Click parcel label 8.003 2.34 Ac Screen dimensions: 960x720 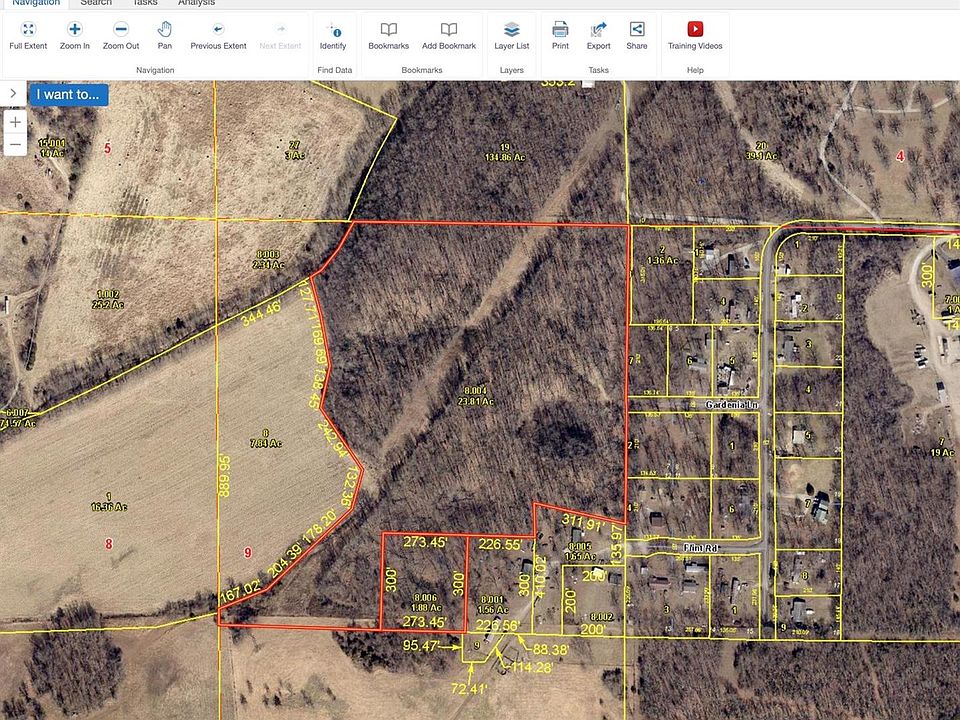pyautogui.click(x=268, y=260)
